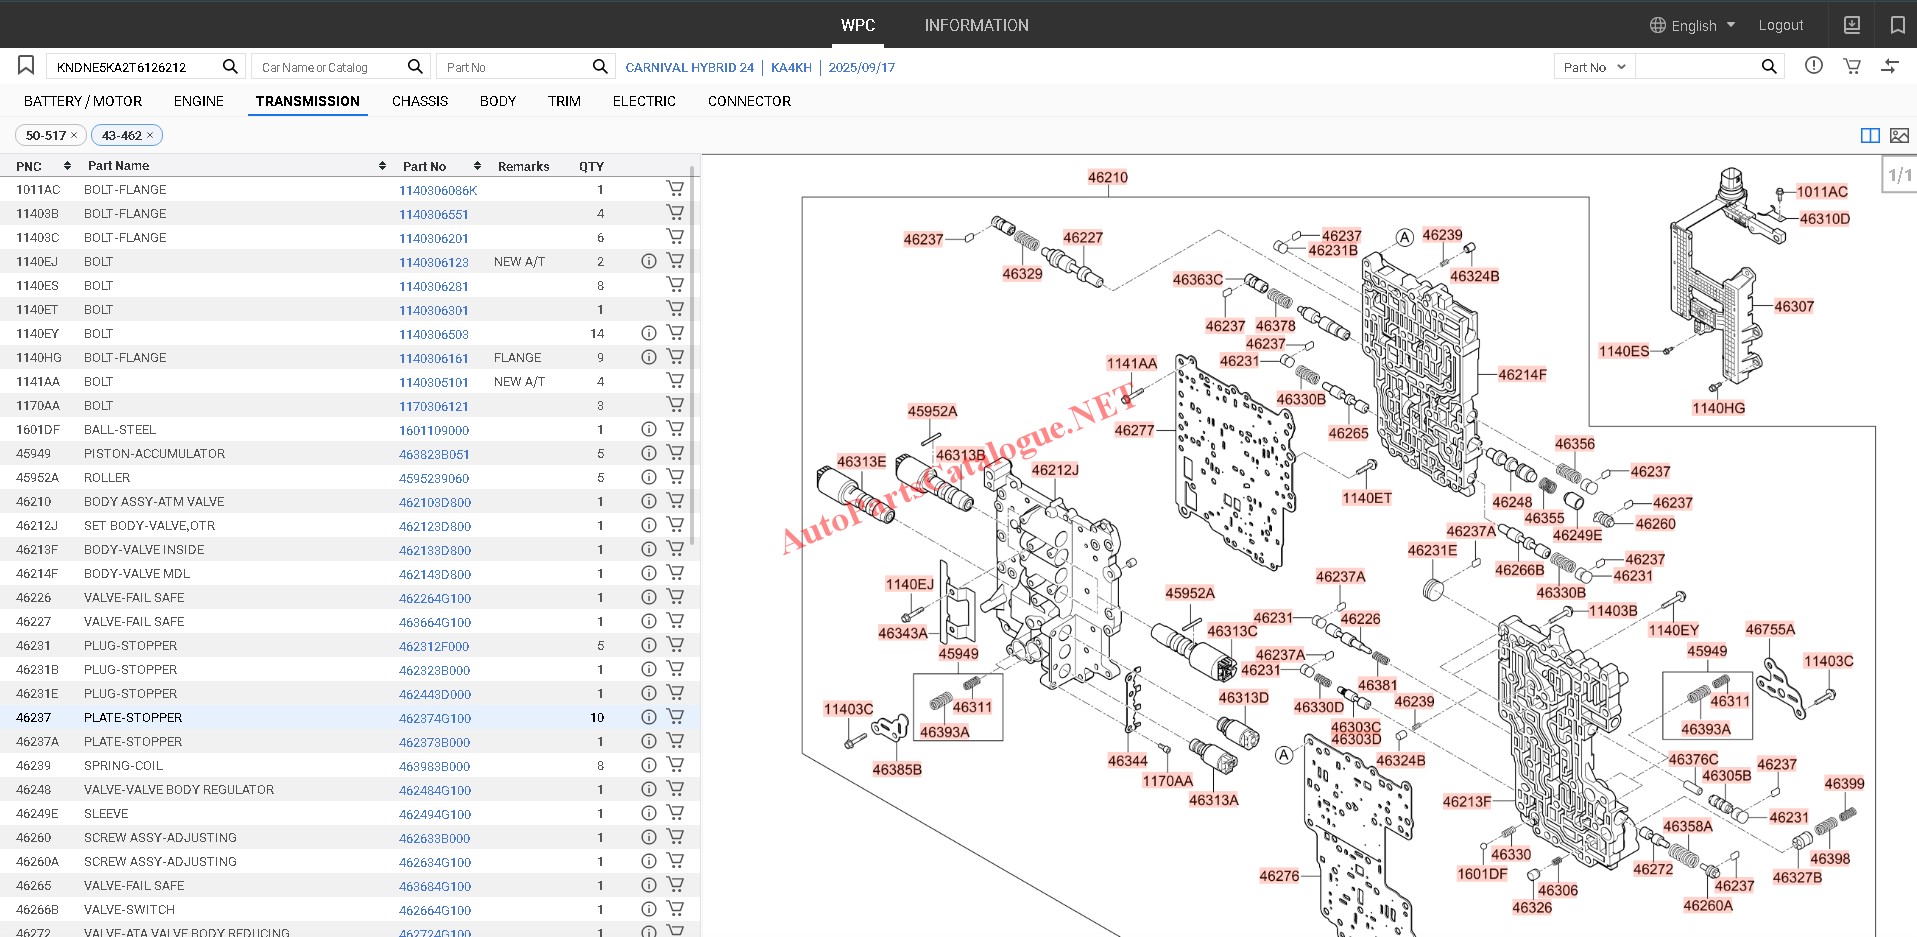Screen dimensions: 1917x937
Task: Toggle split panel view layout
Action: coord(1869,135)
